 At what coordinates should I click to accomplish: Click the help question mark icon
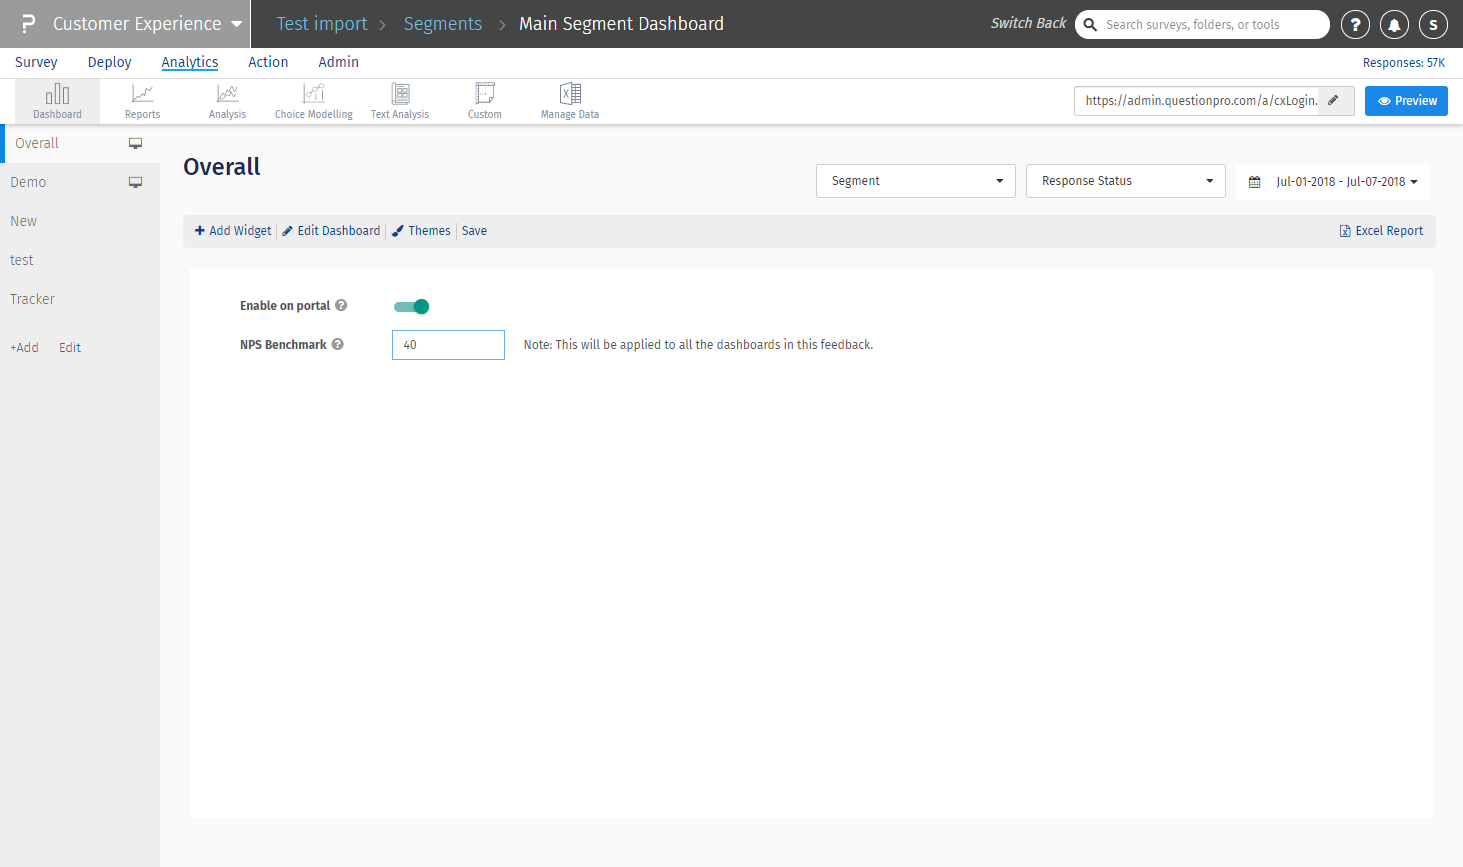(1355, 25)
